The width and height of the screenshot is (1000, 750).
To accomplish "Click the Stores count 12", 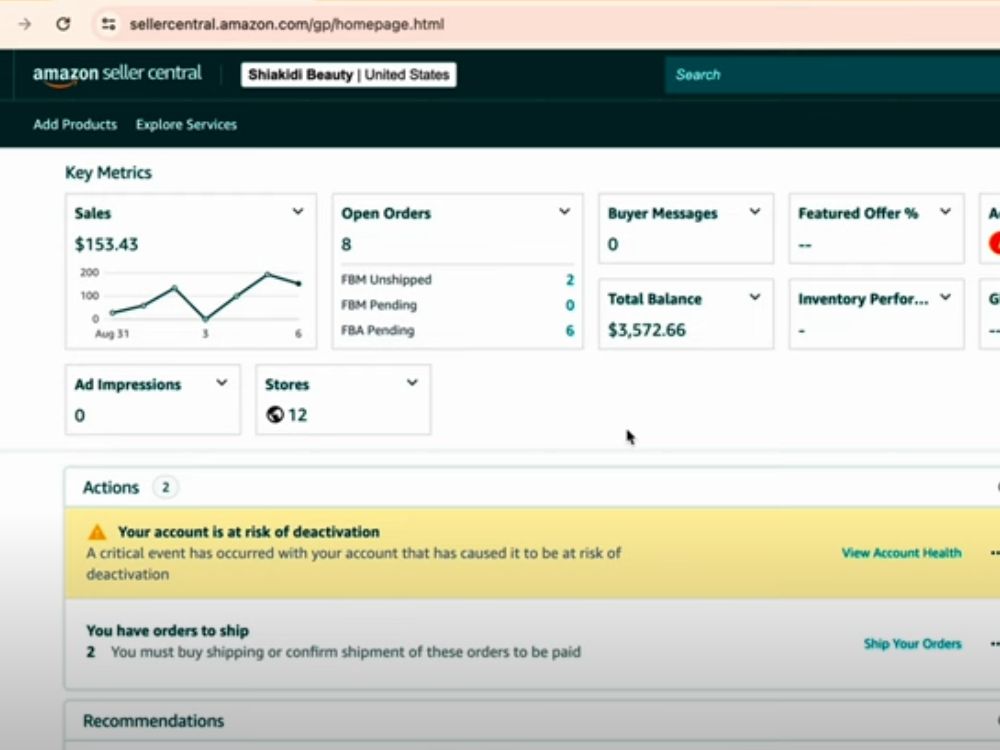I will [x=297, y=415].
